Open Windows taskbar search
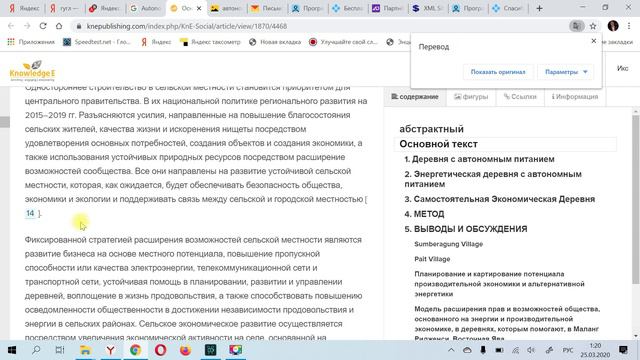 [x=36, y=350]
